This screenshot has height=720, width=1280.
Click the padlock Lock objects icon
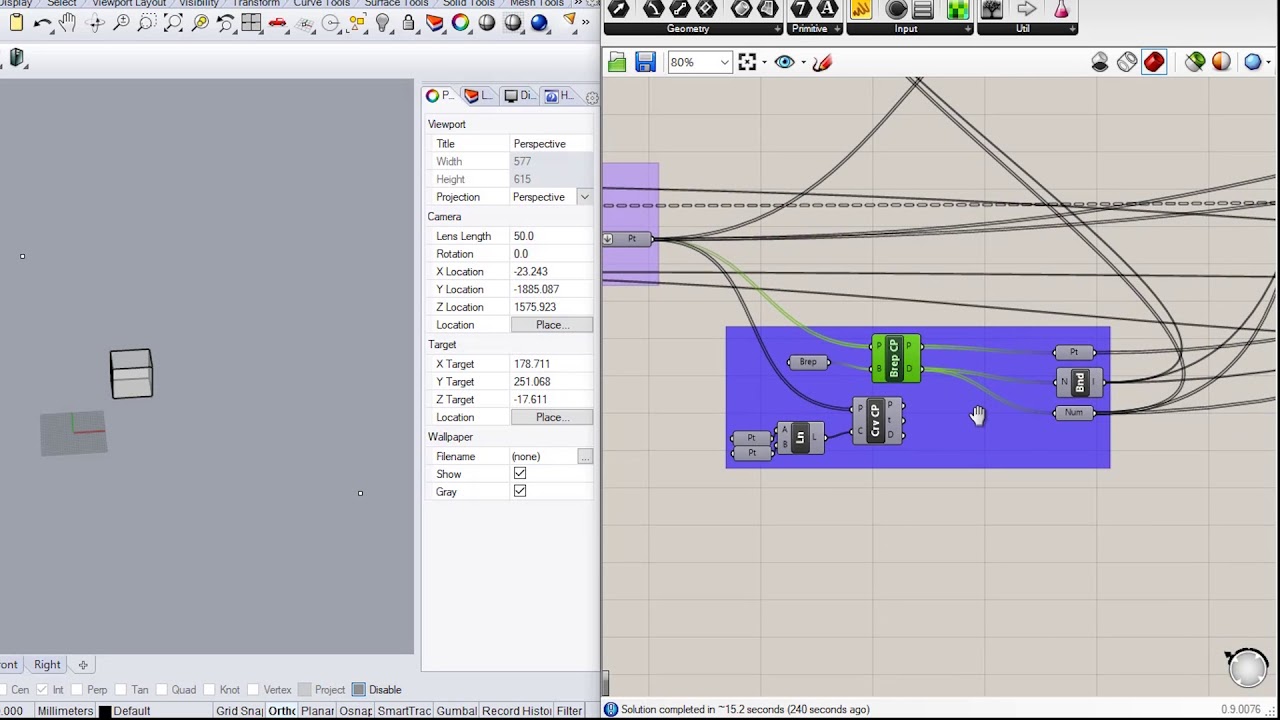[x=408, y=22]
